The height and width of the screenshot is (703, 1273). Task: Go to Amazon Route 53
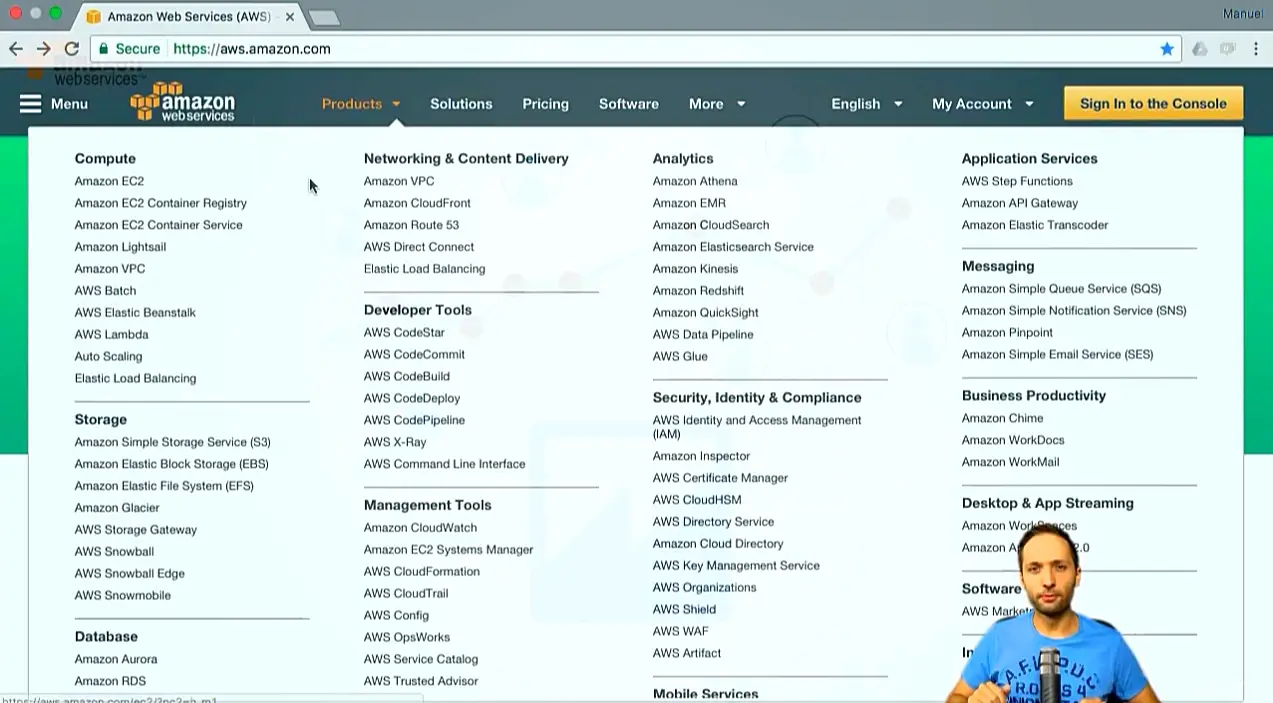[411, 225]
